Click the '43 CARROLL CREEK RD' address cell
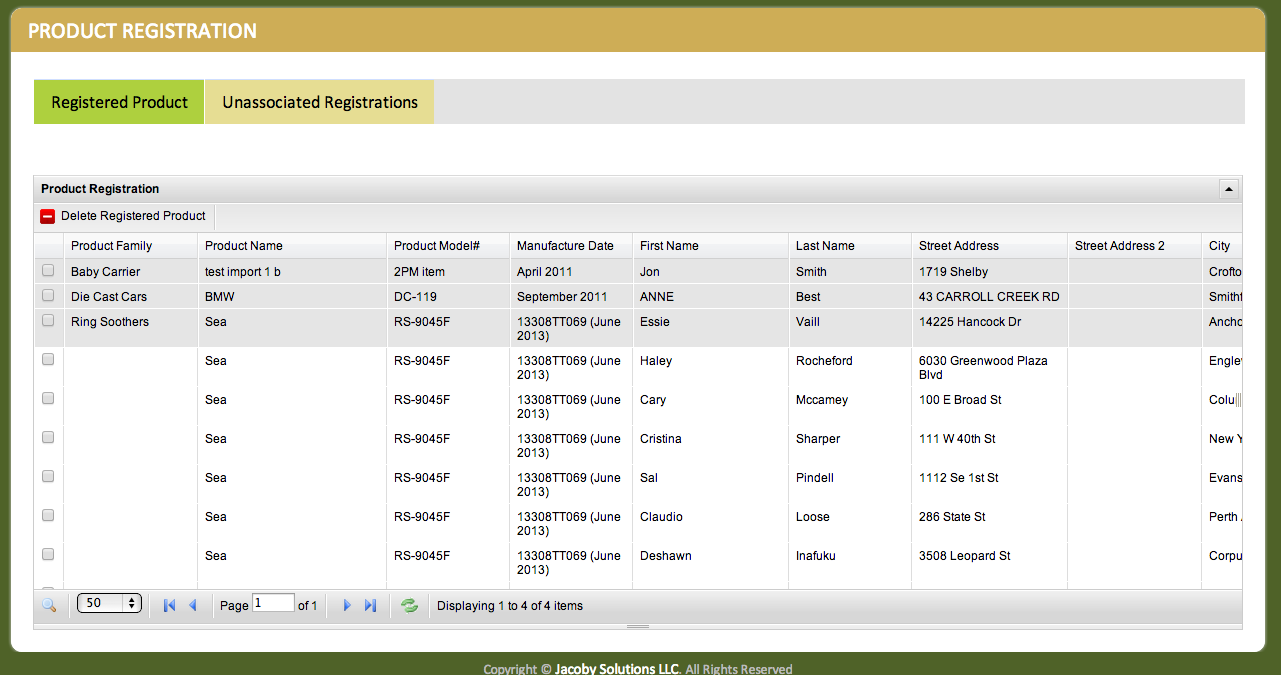Screen dimensions: 1281x675 coord(990,297)
